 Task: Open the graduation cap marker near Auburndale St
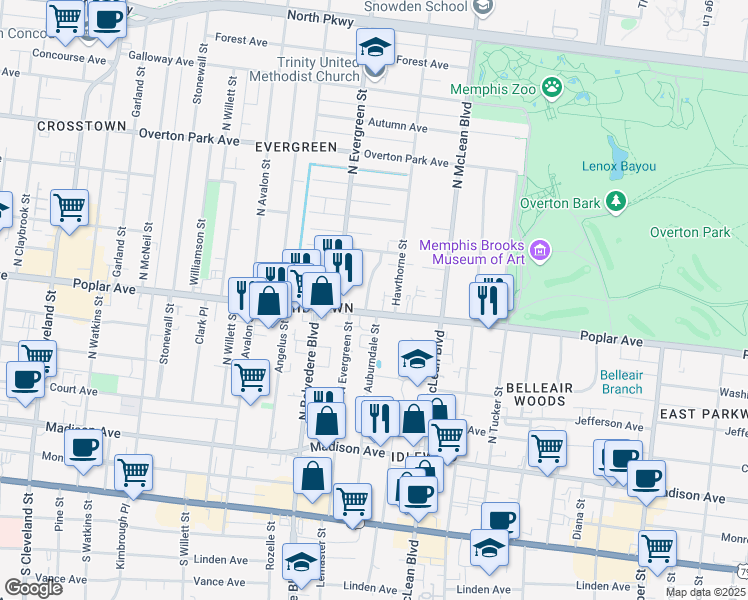coord(417,359)
